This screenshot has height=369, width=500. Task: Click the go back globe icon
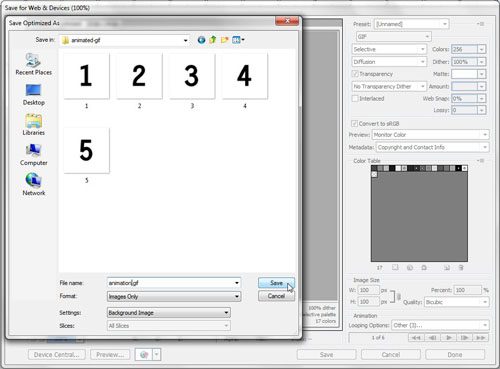pyautogui.click(x=201, y=40)
